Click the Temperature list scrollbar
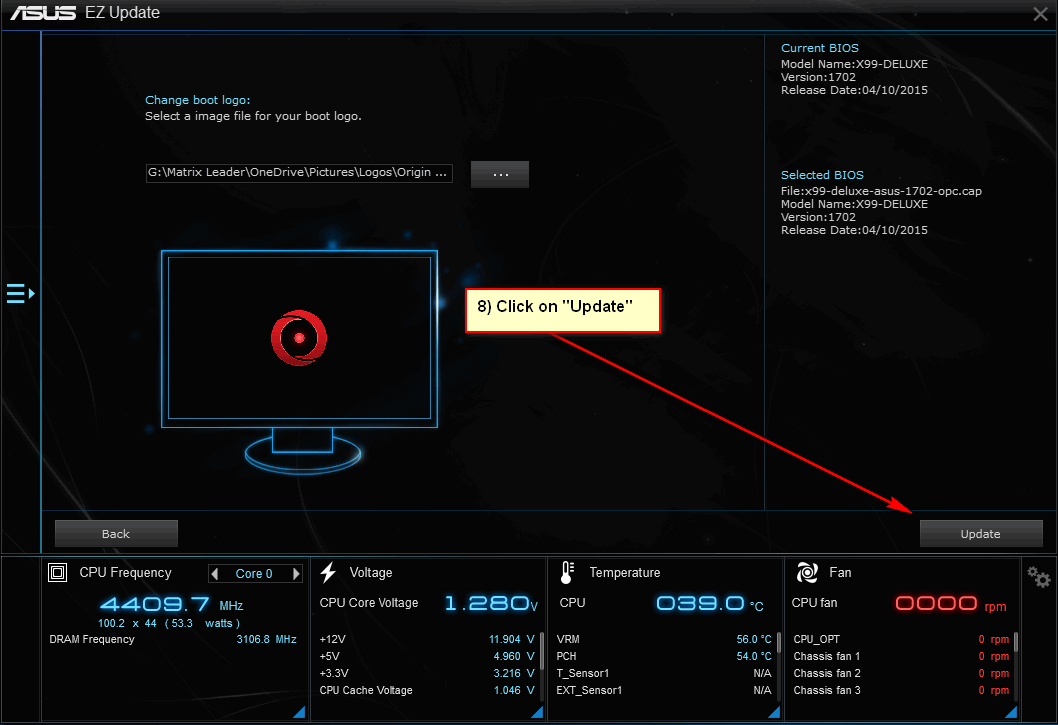The width and height of the screenshot is (1058, 725). tap(779, 643)
